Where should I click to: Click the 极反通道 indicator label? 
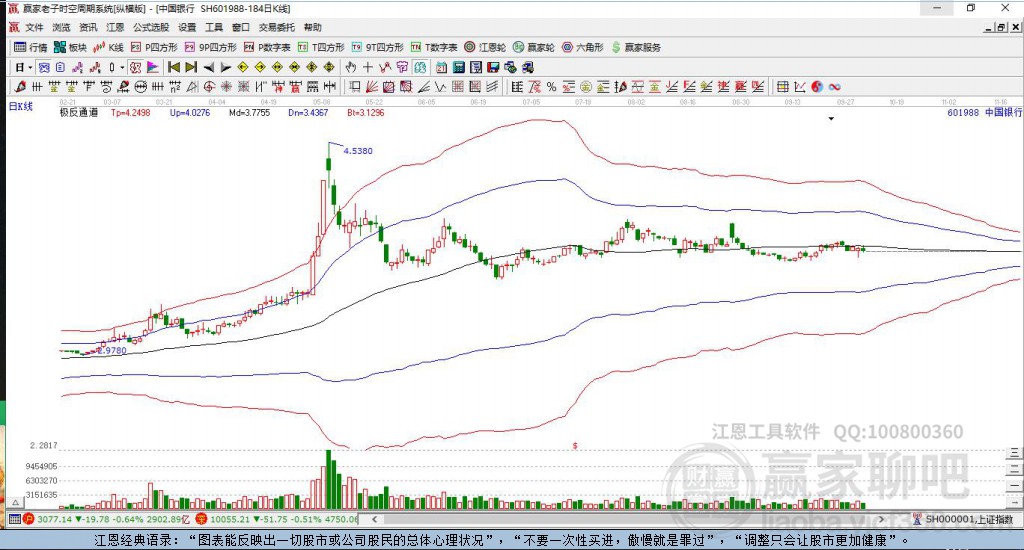[79, 112]
